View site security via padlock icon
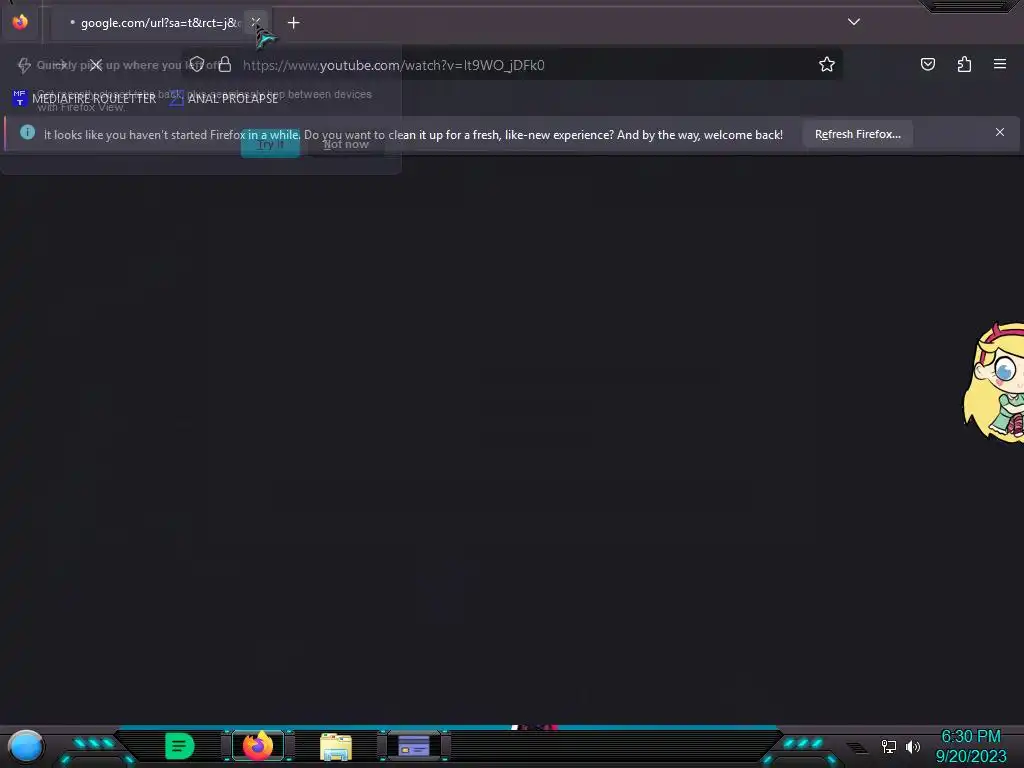 tap(225, 64)
